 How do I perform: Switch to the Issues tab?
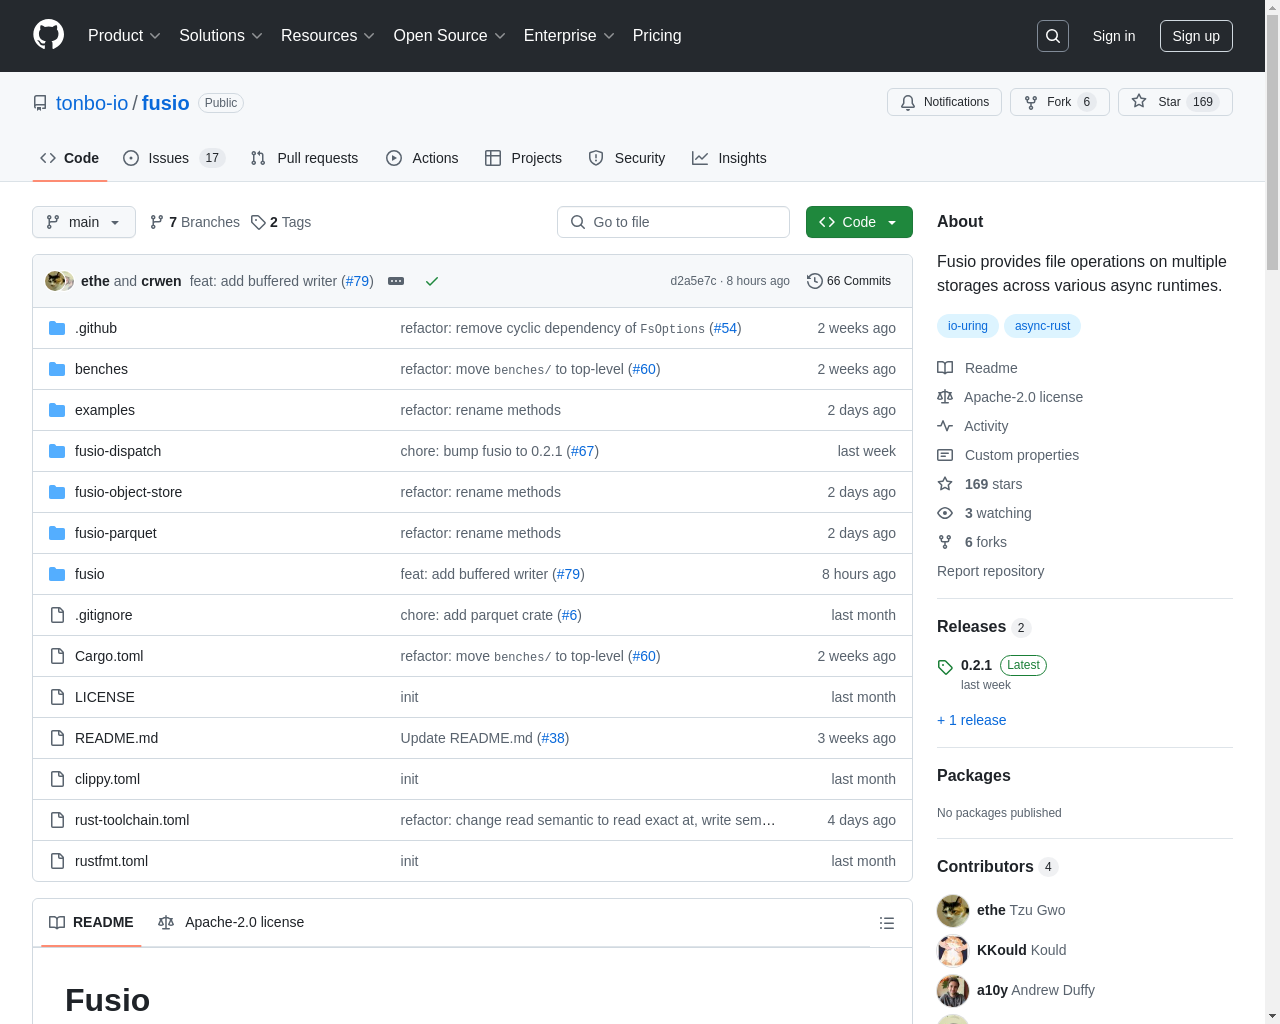click(174, 158)
